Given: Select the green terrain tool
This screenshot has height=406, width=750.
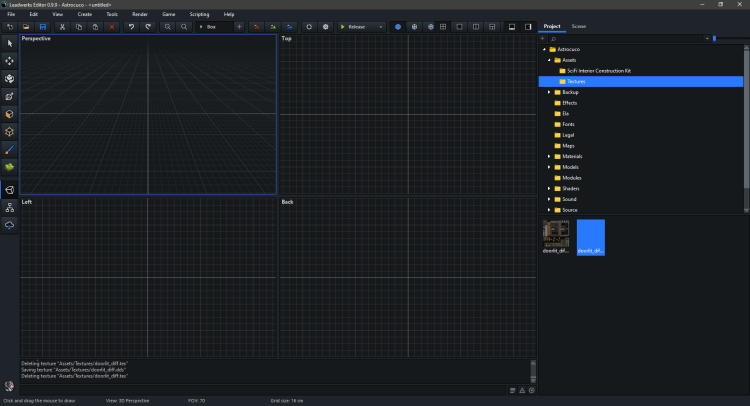Looking at the screenshot, I should (x=10, y=166).
